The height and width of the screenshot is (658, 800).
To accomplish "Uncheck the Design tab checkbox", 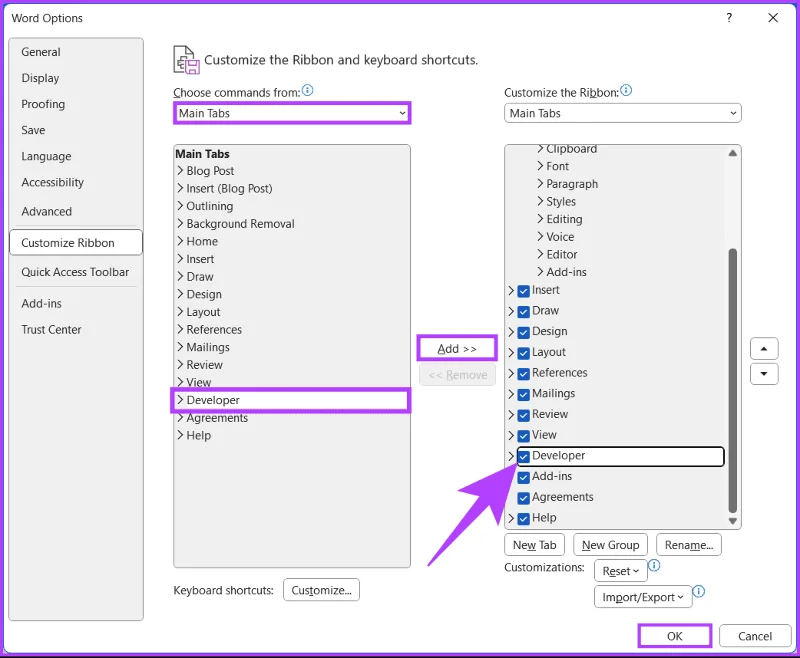I will (523, 333).
